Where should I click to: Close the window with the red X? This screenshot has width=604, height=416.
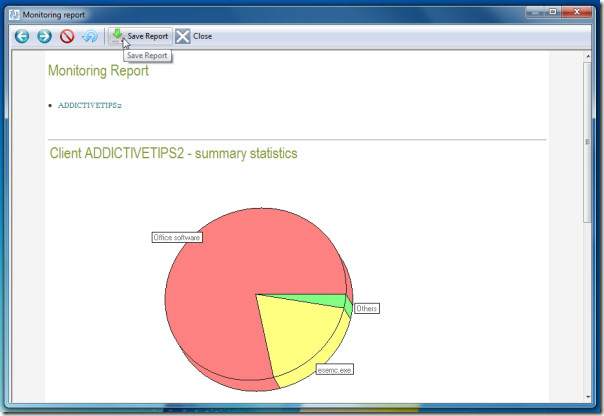point(576,12)
